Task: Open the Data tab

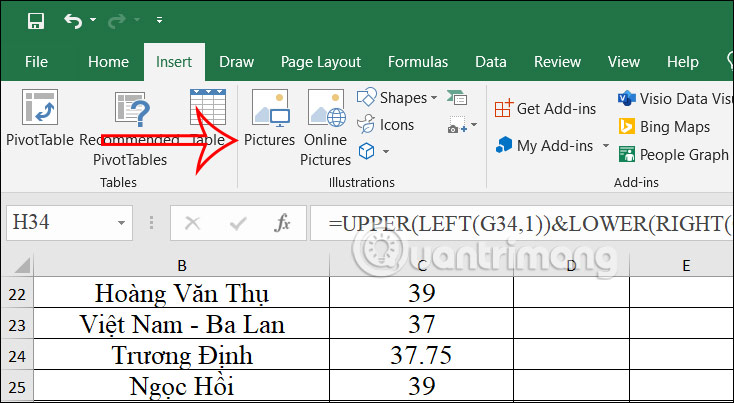Action: click(491, 62)
